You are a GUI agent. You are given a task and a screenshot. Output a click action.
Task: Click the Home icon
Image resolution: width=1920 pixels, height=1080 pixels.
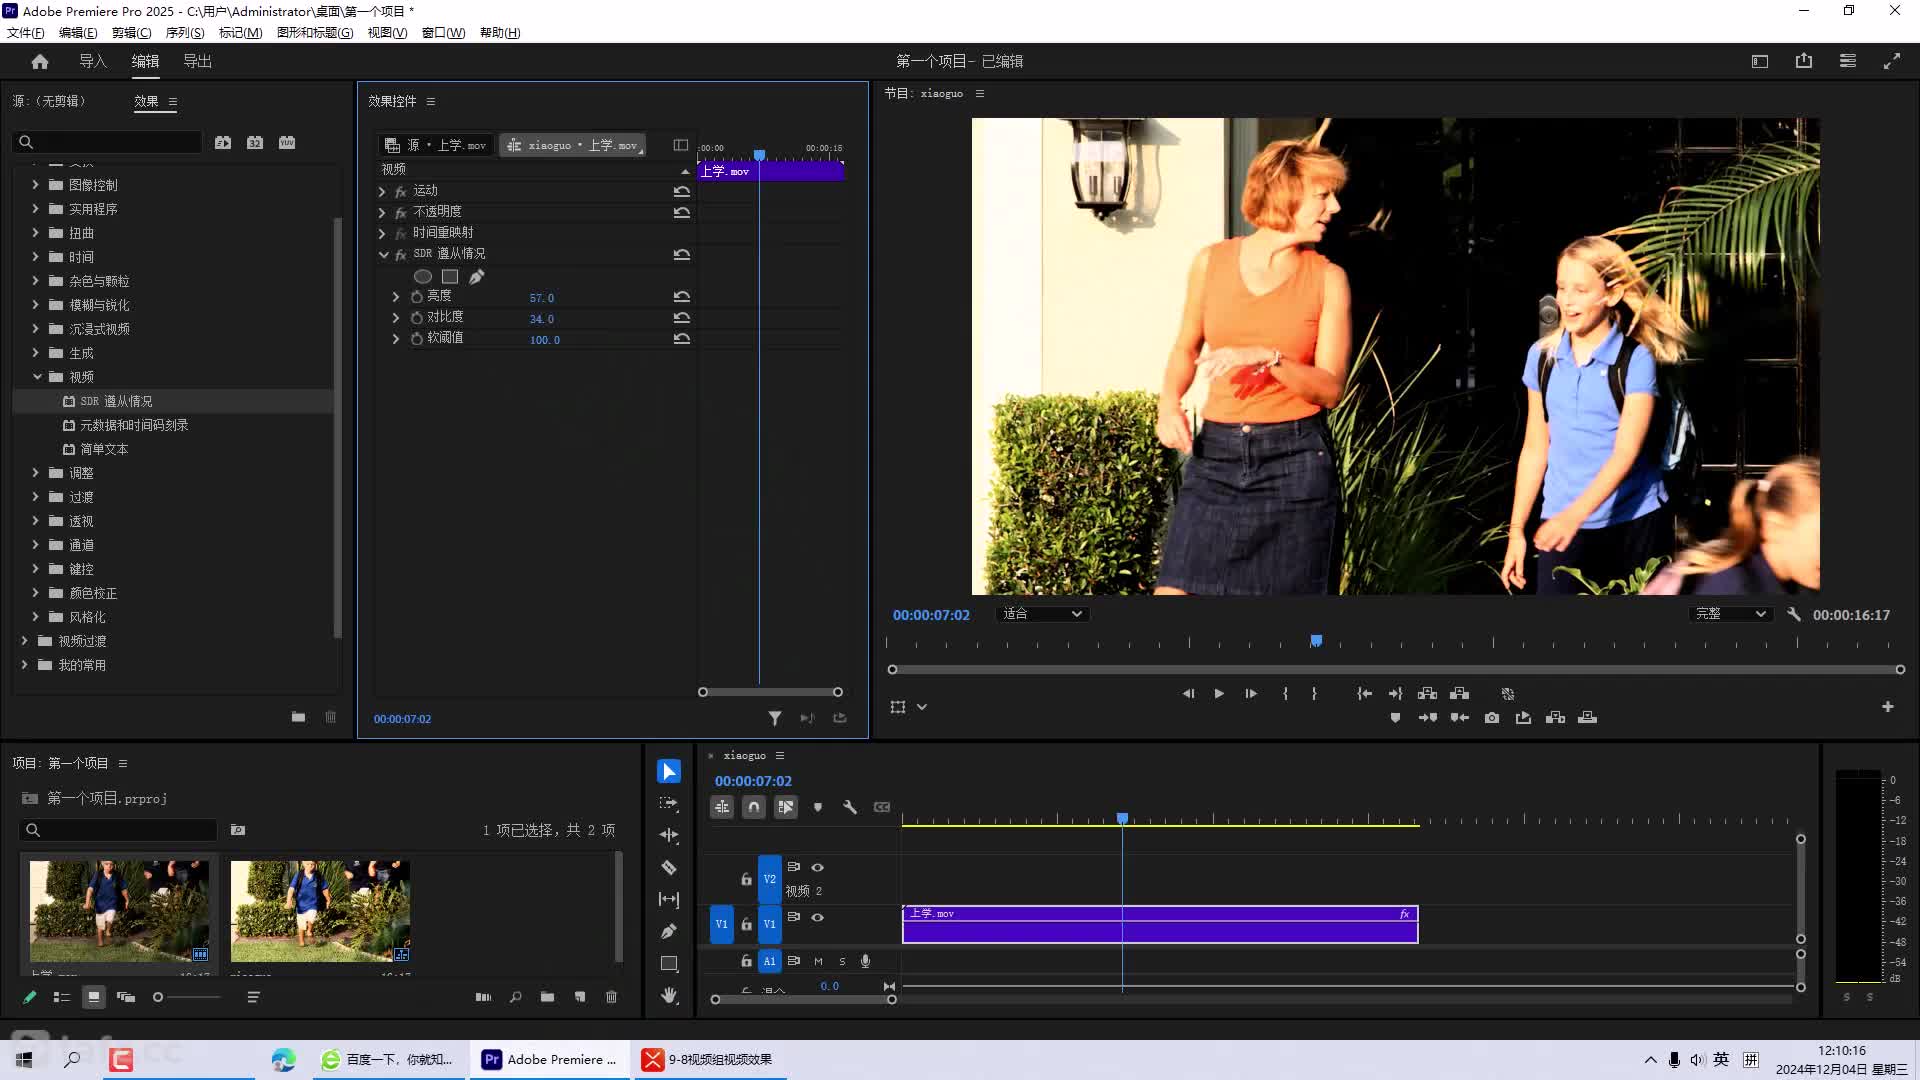40,62
